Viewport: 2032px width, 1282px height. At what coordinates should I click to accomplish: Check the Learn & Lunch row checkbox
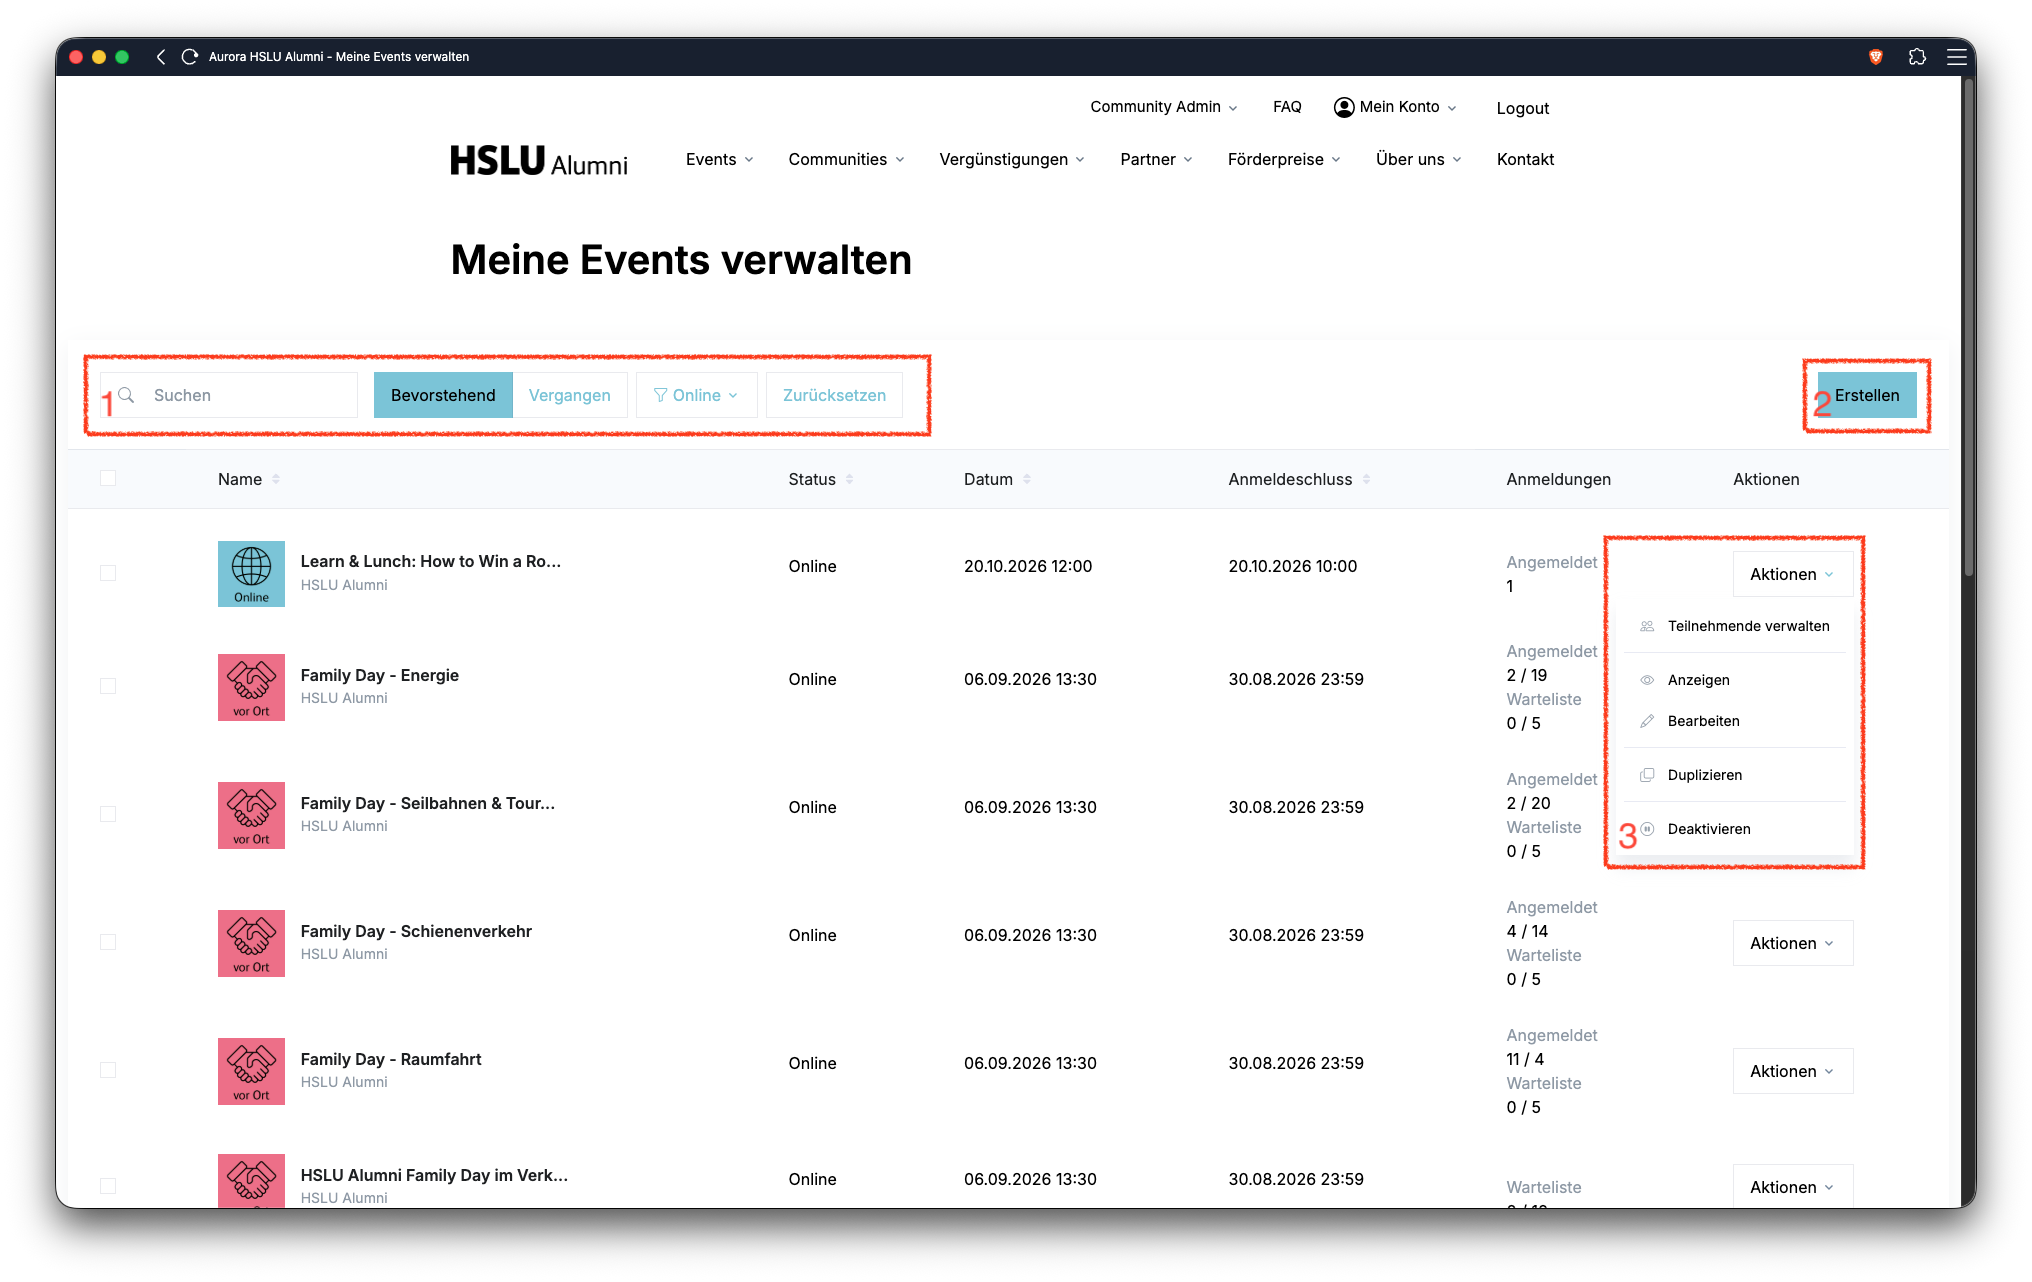click(108, 573)
